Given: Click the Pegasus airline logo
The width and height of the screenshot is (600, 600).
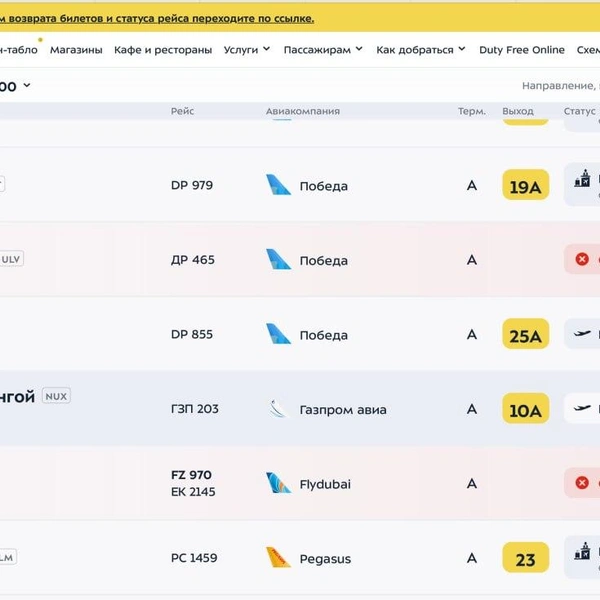Looking at the screenshot, I should (x=278, y=557).
